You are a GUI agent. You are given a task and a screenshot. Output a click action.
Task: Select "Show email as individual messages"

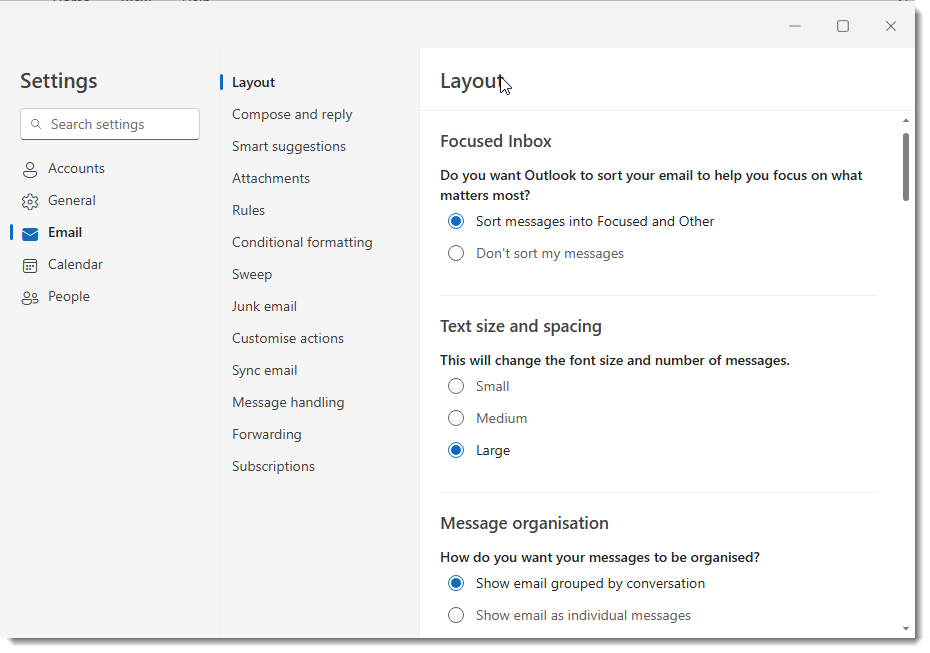point(456,615)
